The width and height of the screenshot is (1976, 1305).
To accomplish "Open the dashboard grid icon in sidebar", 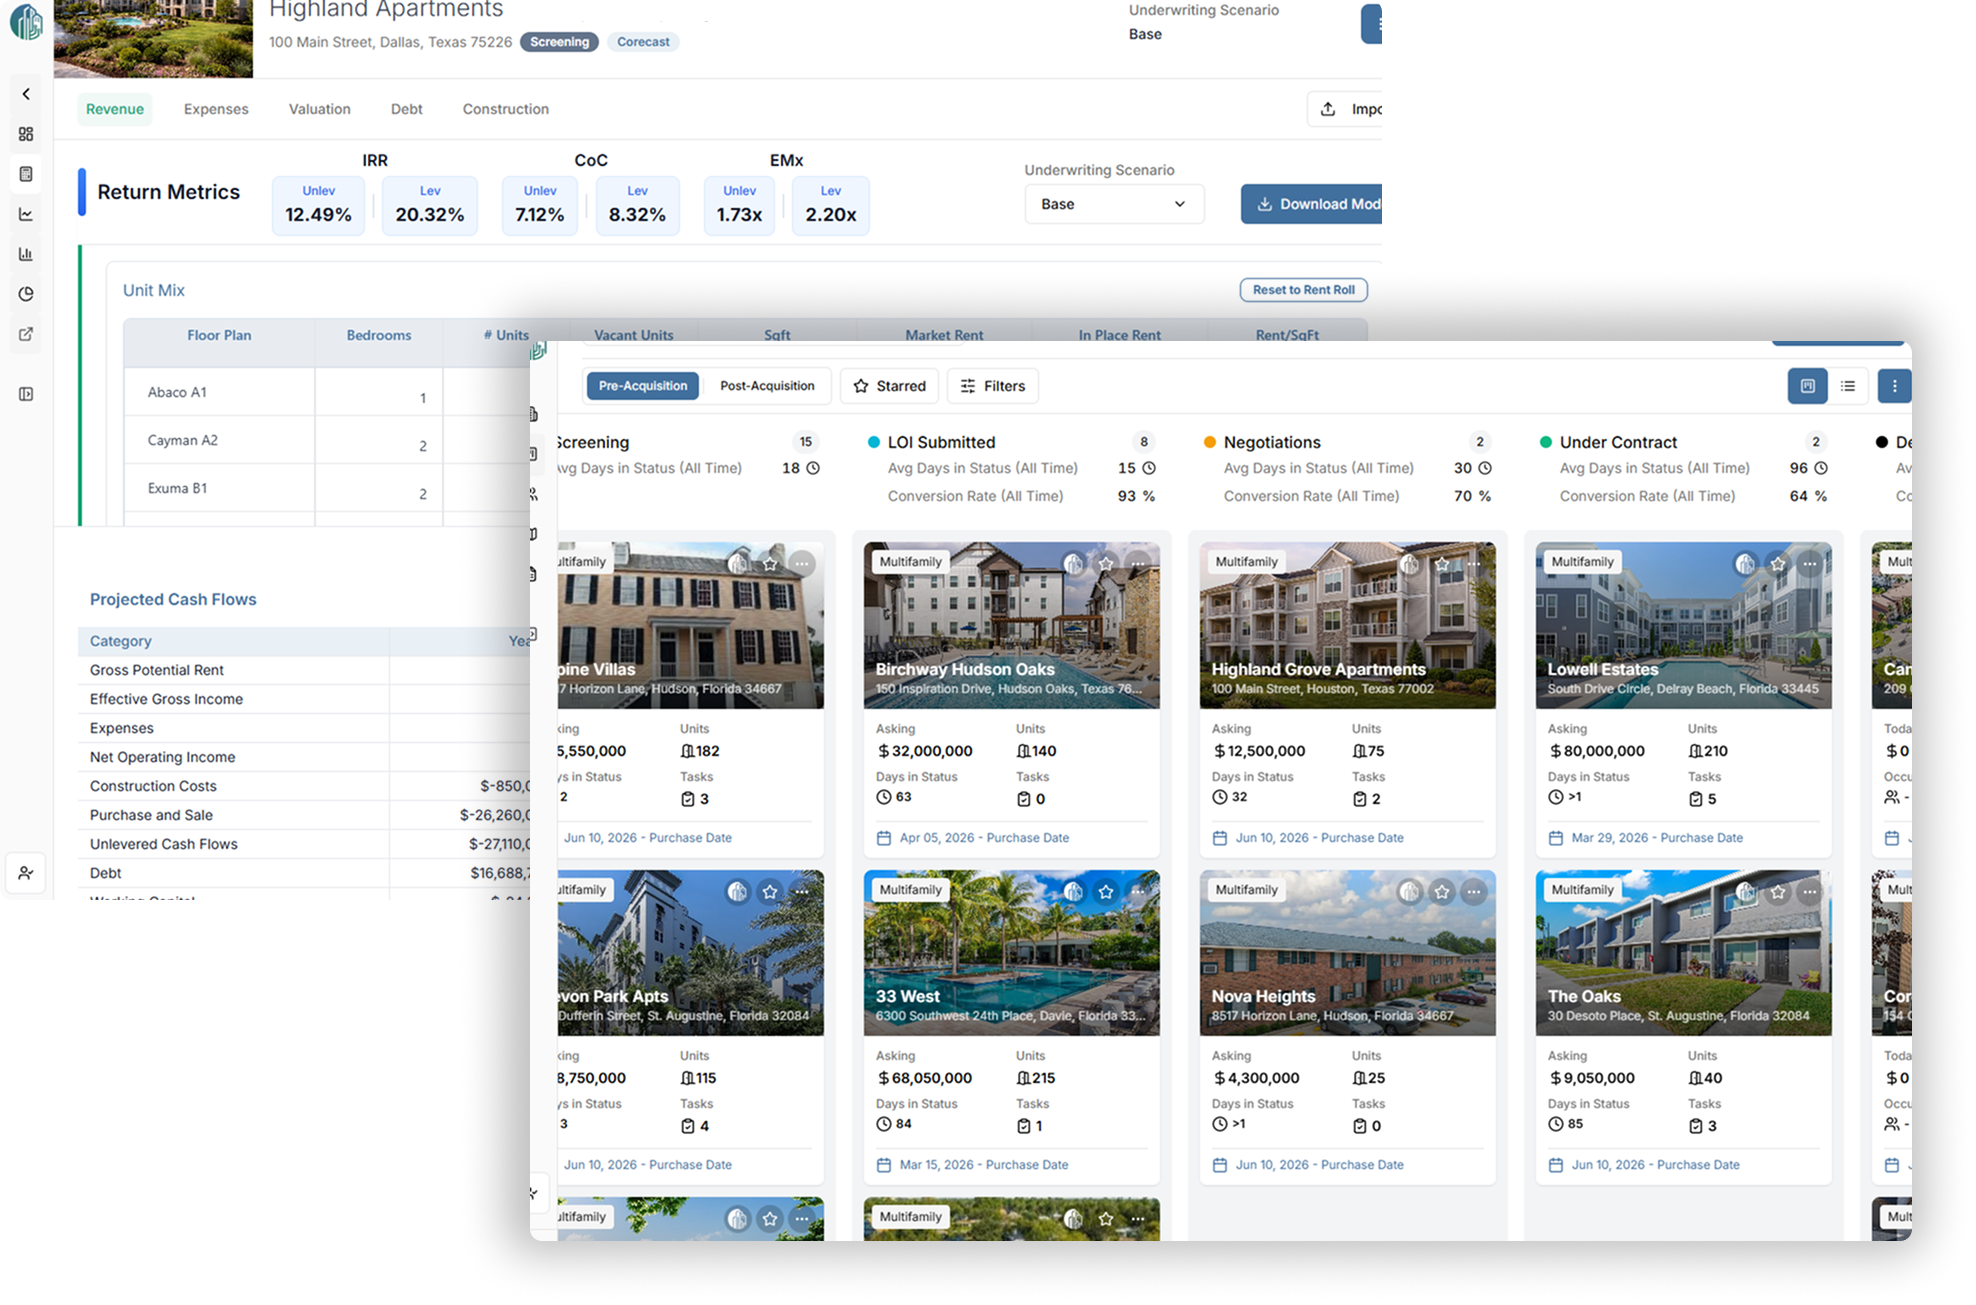I will (x=26, y=134).
